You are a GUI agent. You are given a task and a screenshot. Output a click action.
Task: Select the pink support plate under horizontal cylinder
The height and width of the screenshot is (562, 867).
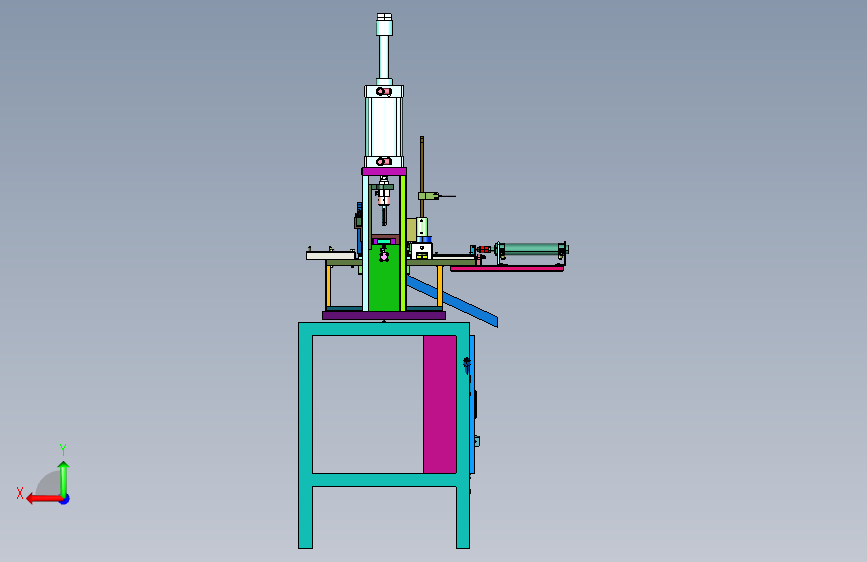[x=506, y=269]
